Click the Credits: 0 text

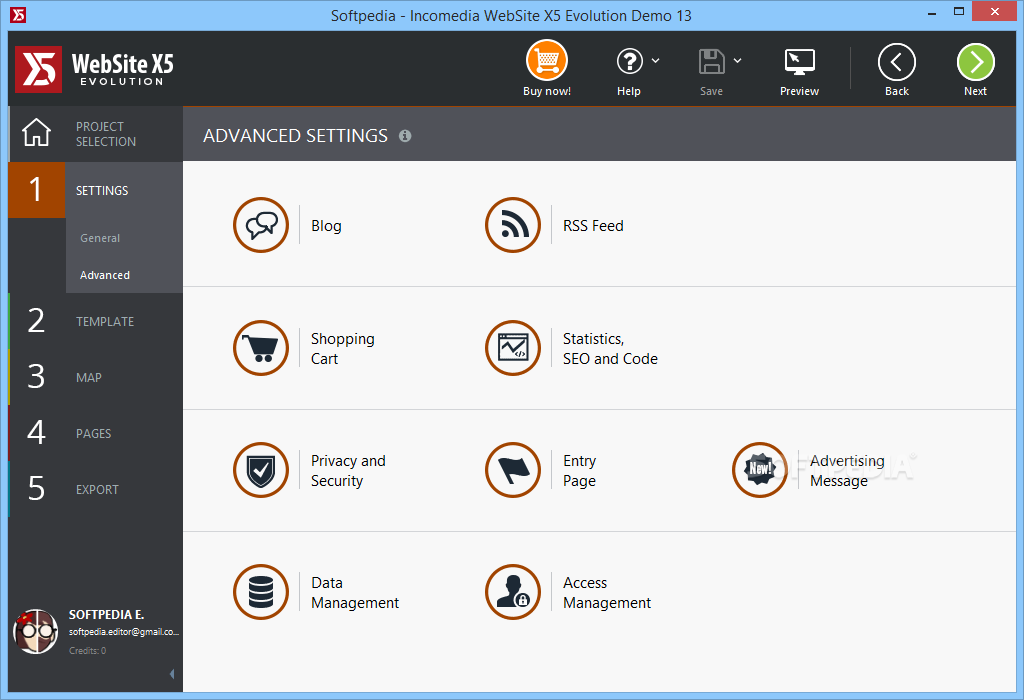(88, 650)
